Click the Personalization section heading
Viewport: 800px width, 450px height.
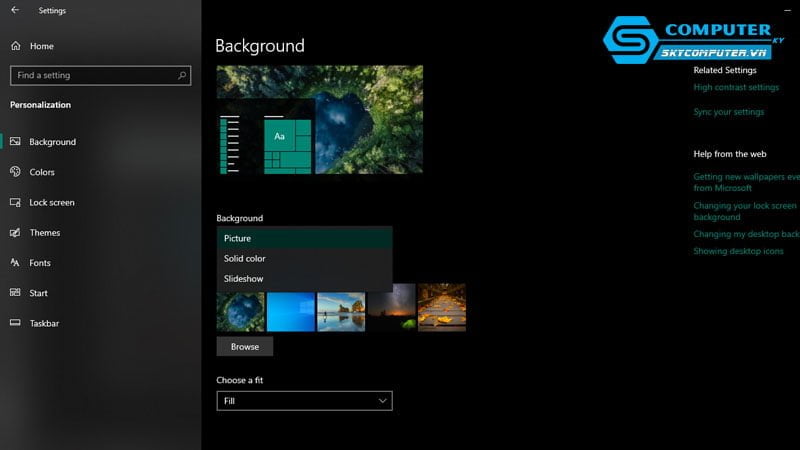pos(40,105)
